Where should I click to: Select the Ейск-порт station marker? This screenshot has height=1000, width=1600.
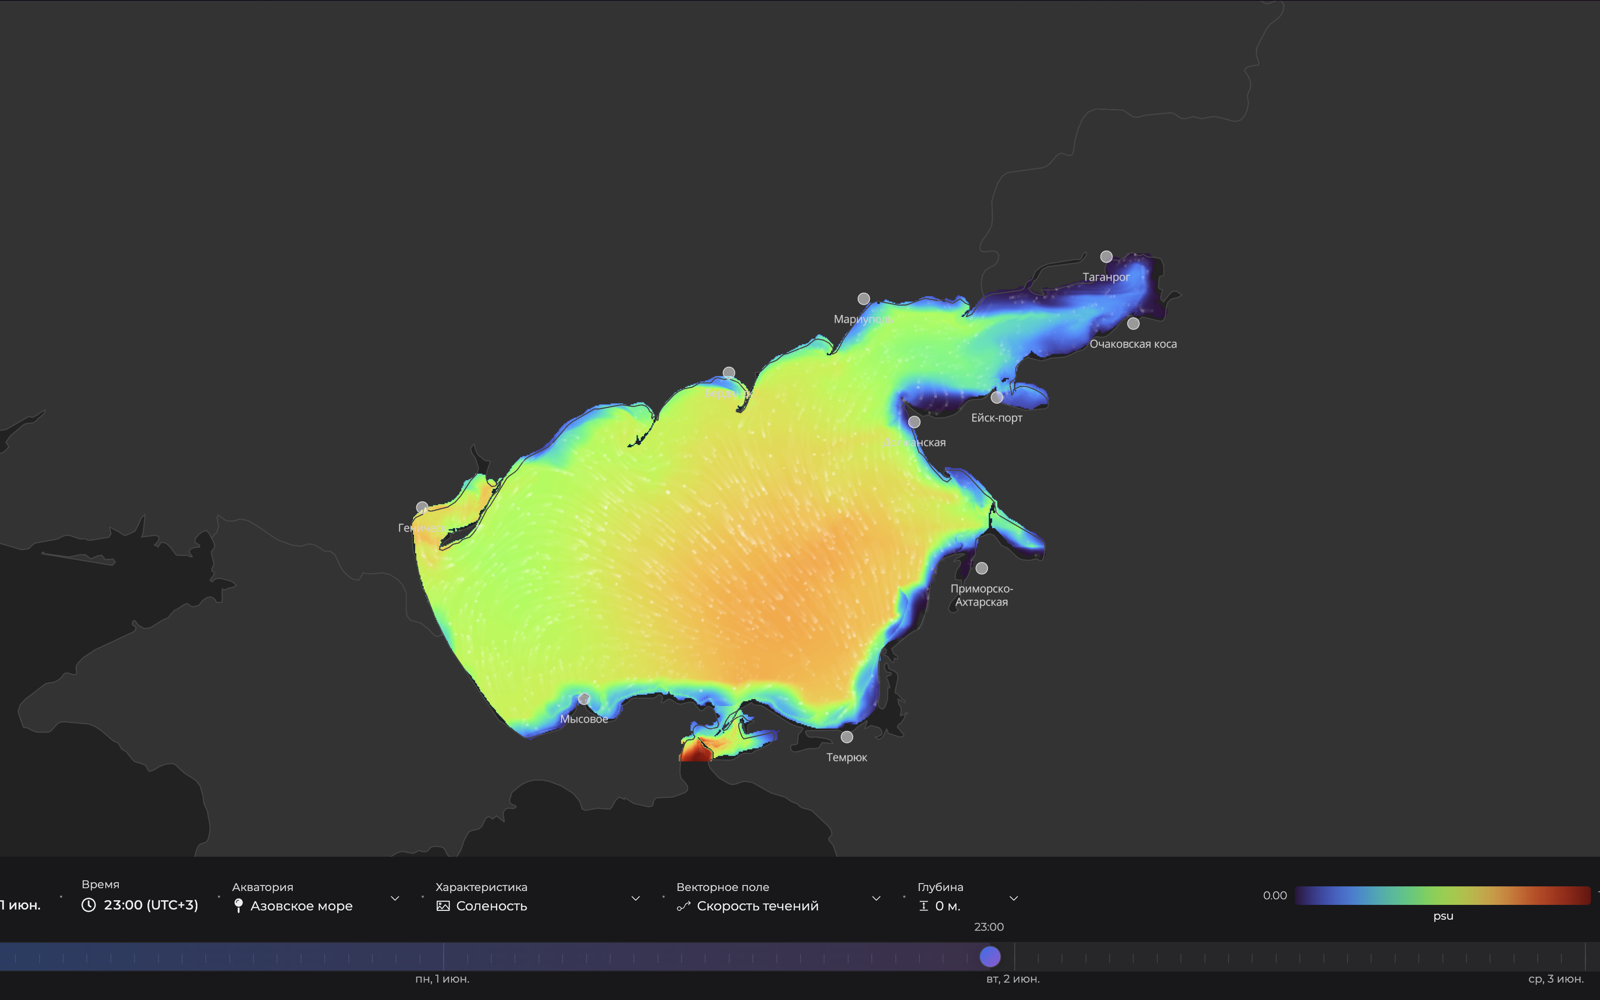pyautogui.click(x=997, y=398)
